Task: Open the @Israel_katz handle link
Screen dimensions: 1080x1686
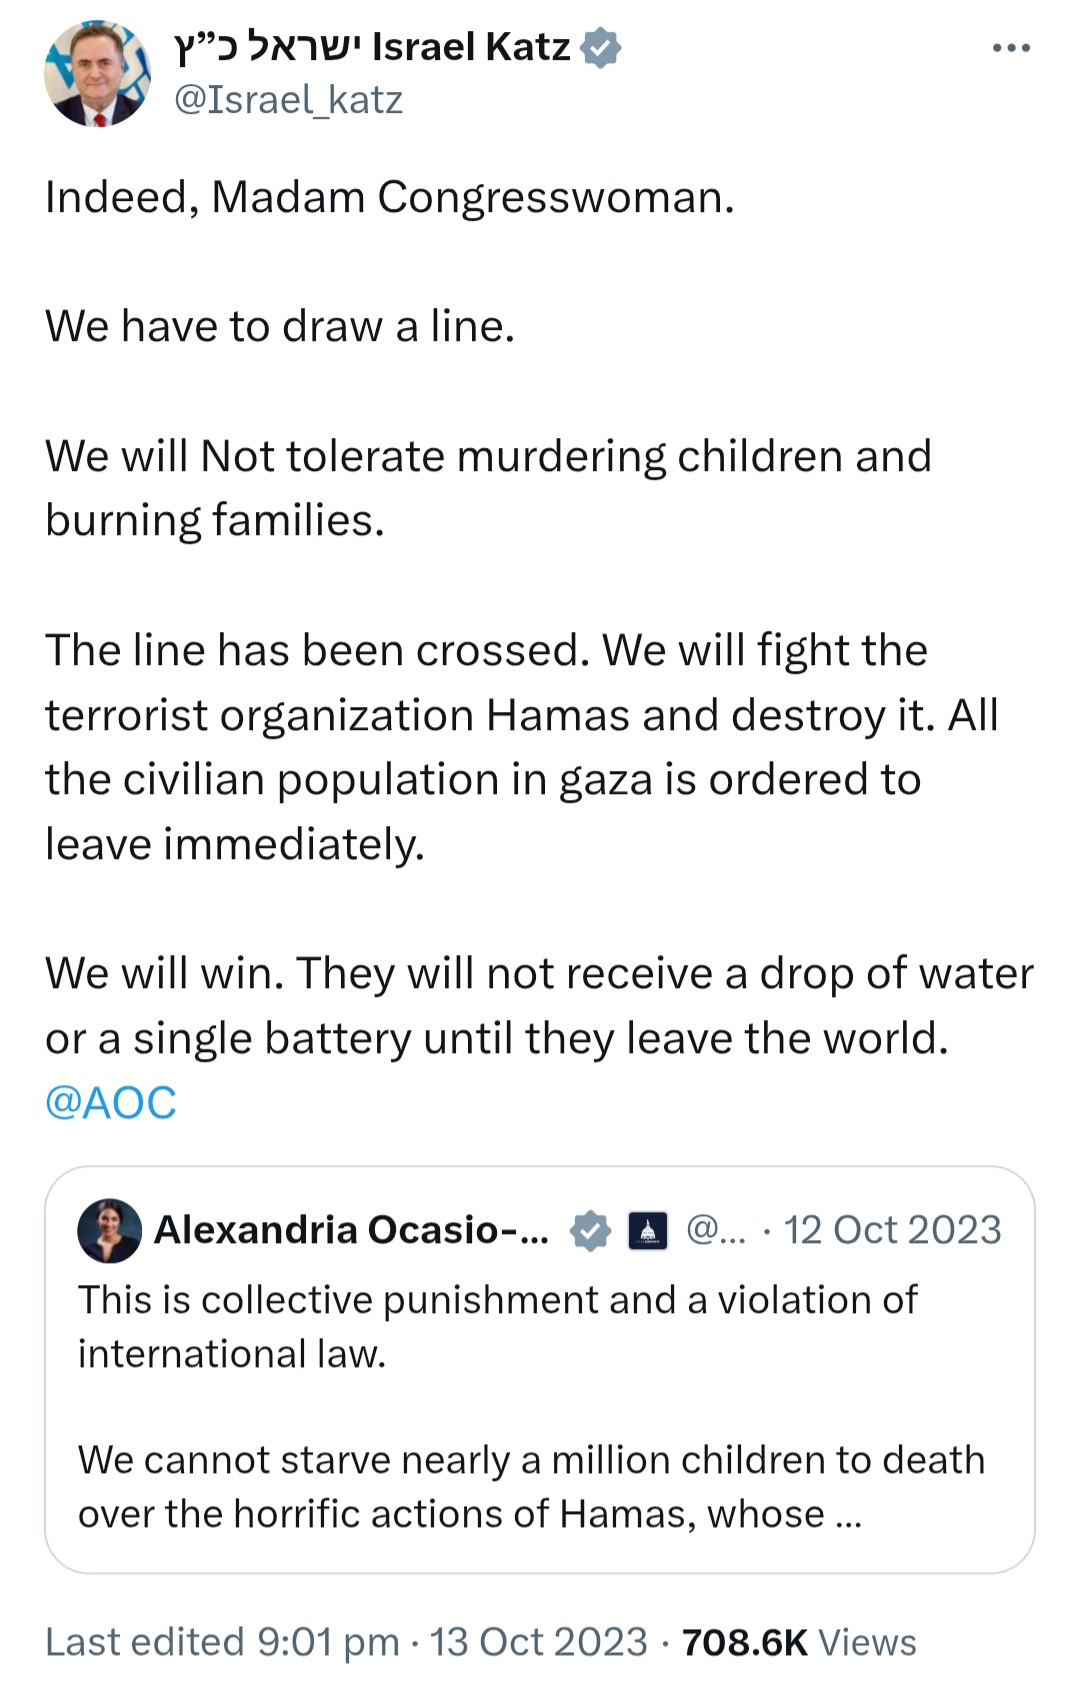Action: click(288, 100)
